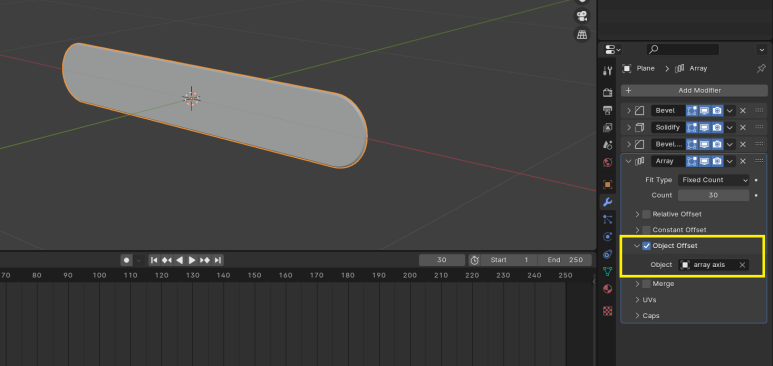Open the Object Data mesh tab
The image size is (773, 366).
coord(607,271)
